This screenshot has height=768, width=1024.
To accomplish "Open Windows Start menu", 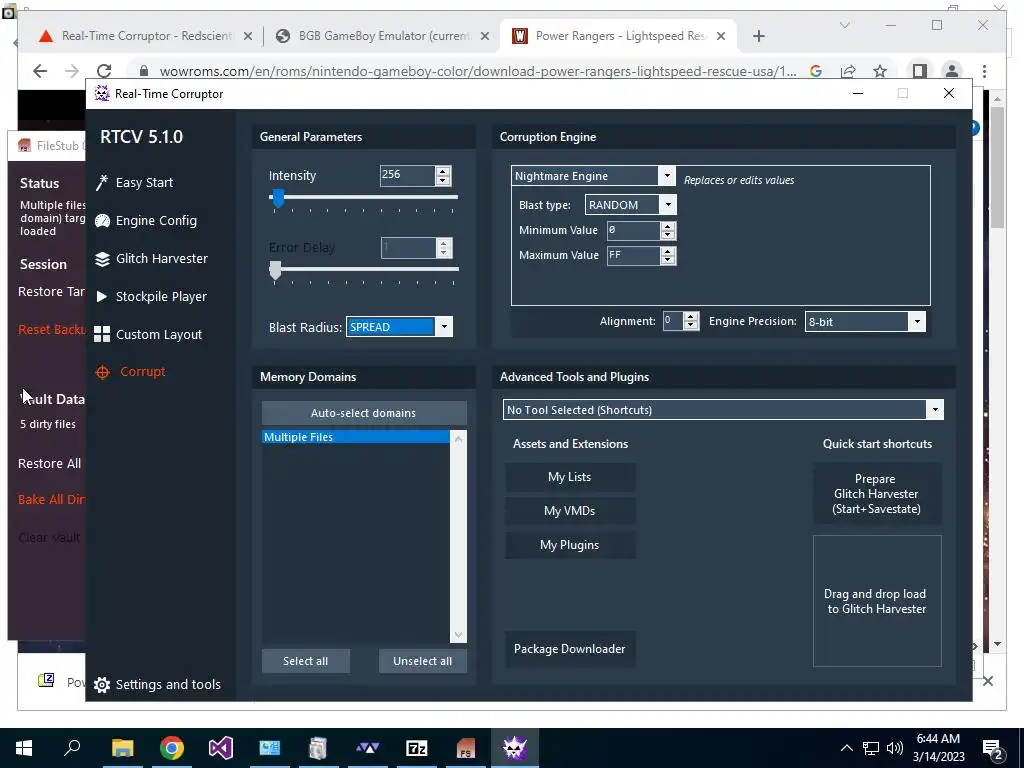I will 24,748.
